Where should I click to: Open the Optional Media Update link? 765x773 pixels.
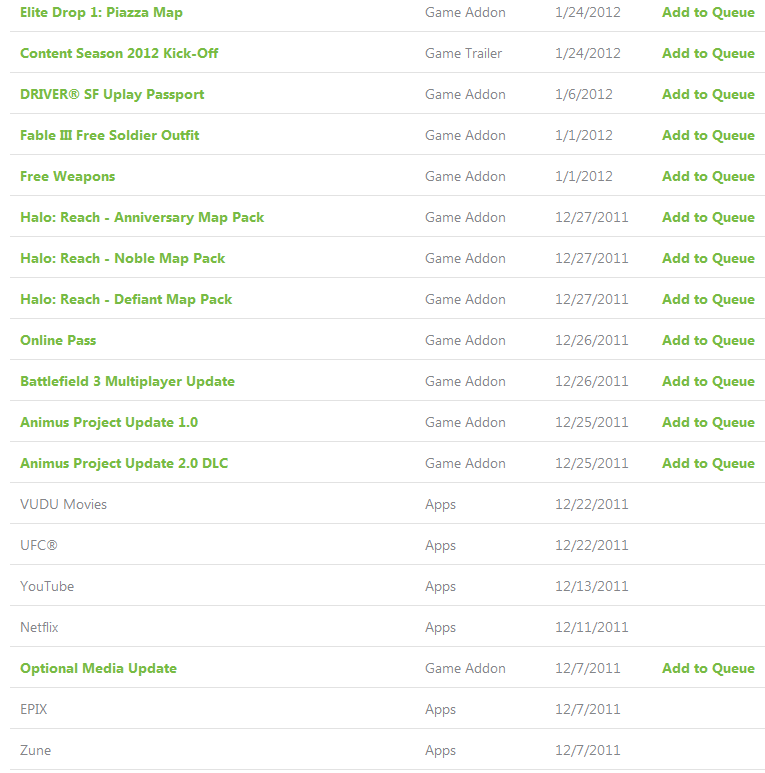point(98,668)
